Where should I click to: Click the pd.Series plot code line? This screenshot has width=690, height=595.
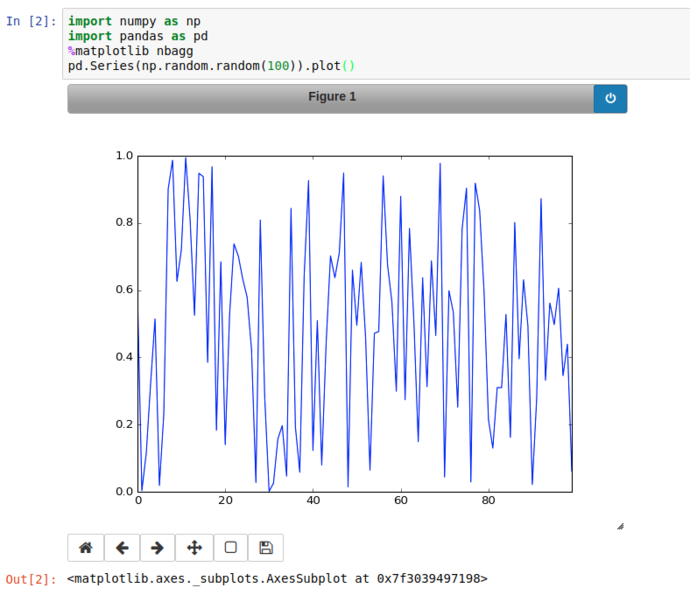pyautogui.click(x=211, y=66)
